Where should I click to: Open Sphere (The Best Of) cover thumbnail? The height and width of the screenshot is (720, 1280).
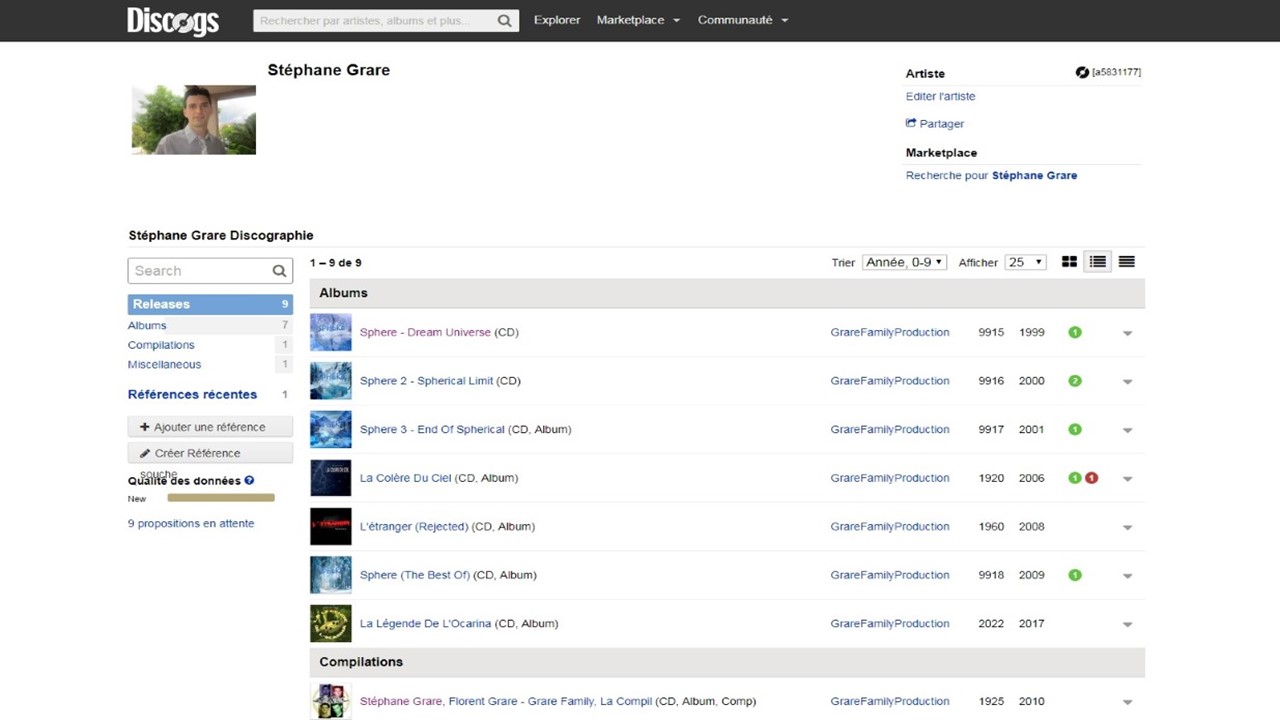pos(331,575)
